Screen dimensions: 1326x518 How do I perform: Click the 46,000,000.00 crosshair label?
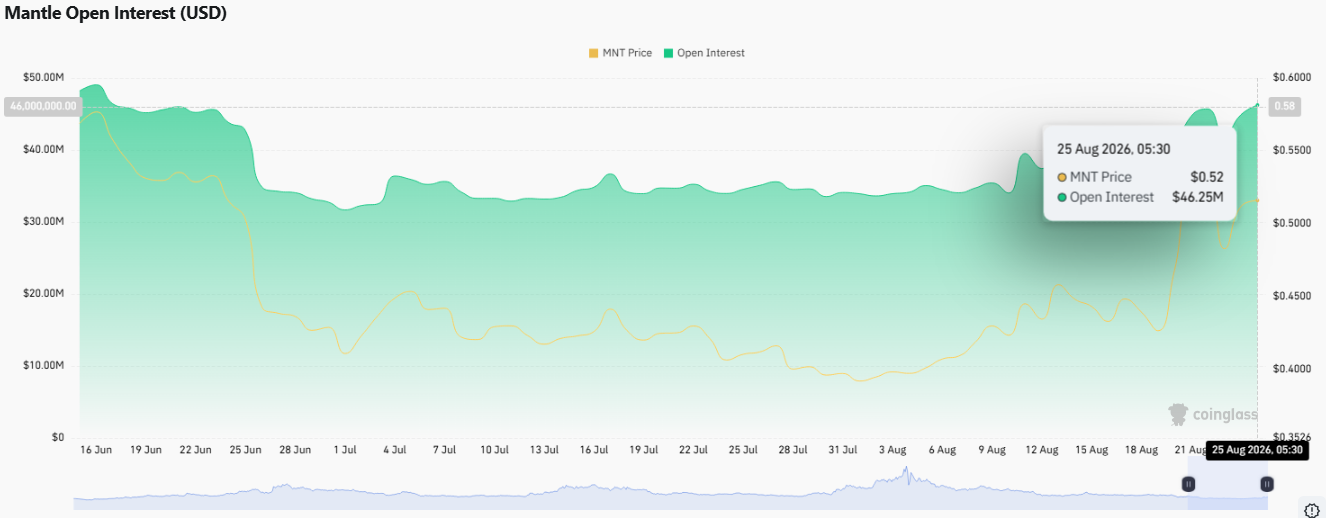(x=42, y=106)
